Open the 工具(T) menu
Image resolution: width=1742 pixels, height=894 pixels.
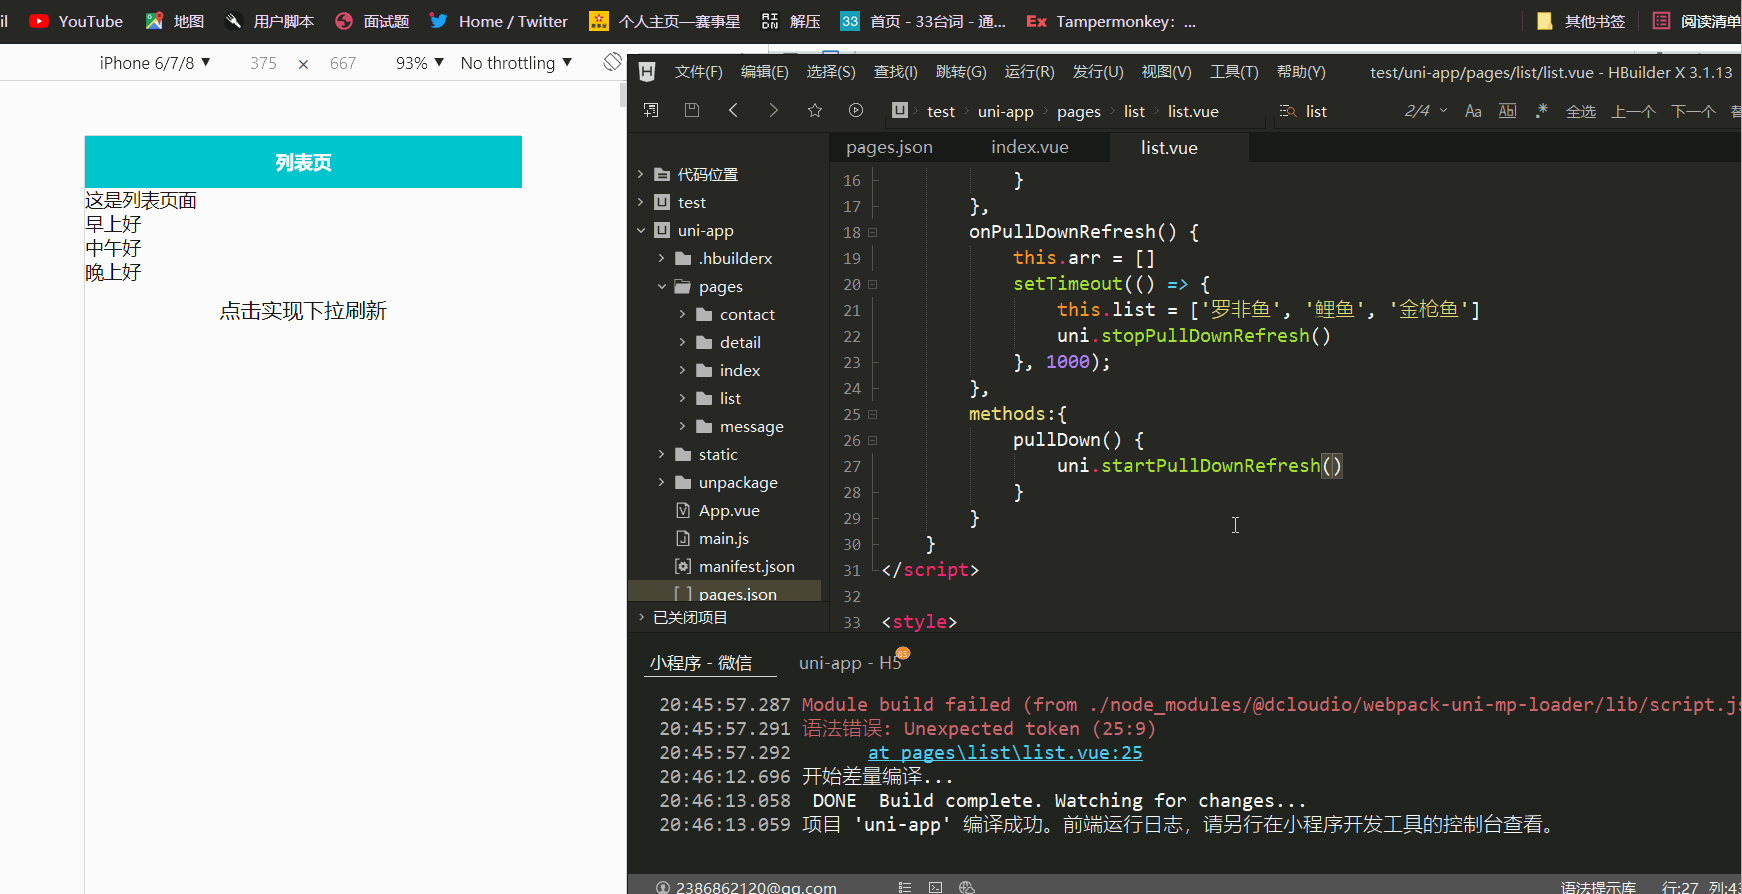coord(1234,72)
